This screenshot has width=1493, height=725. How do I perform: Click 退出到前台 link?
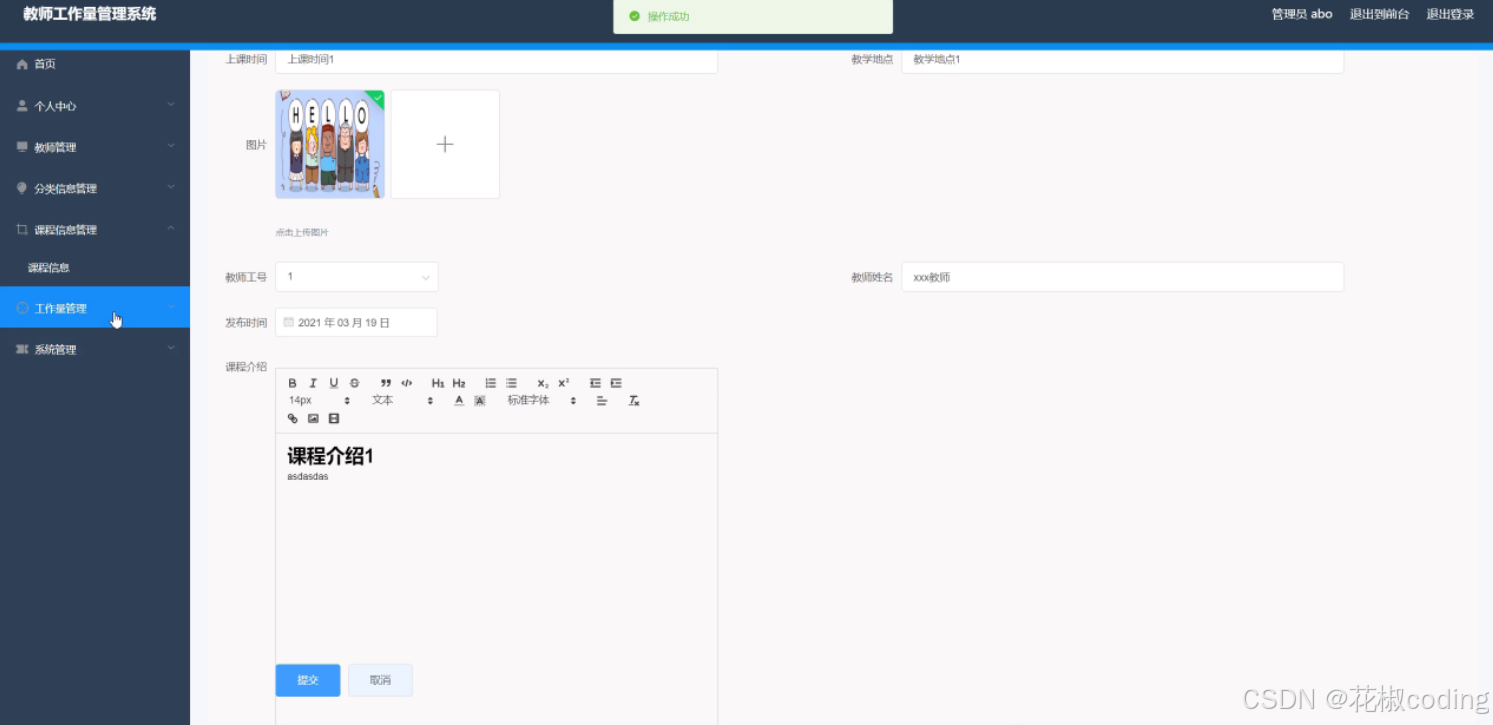coord(1379,14)
